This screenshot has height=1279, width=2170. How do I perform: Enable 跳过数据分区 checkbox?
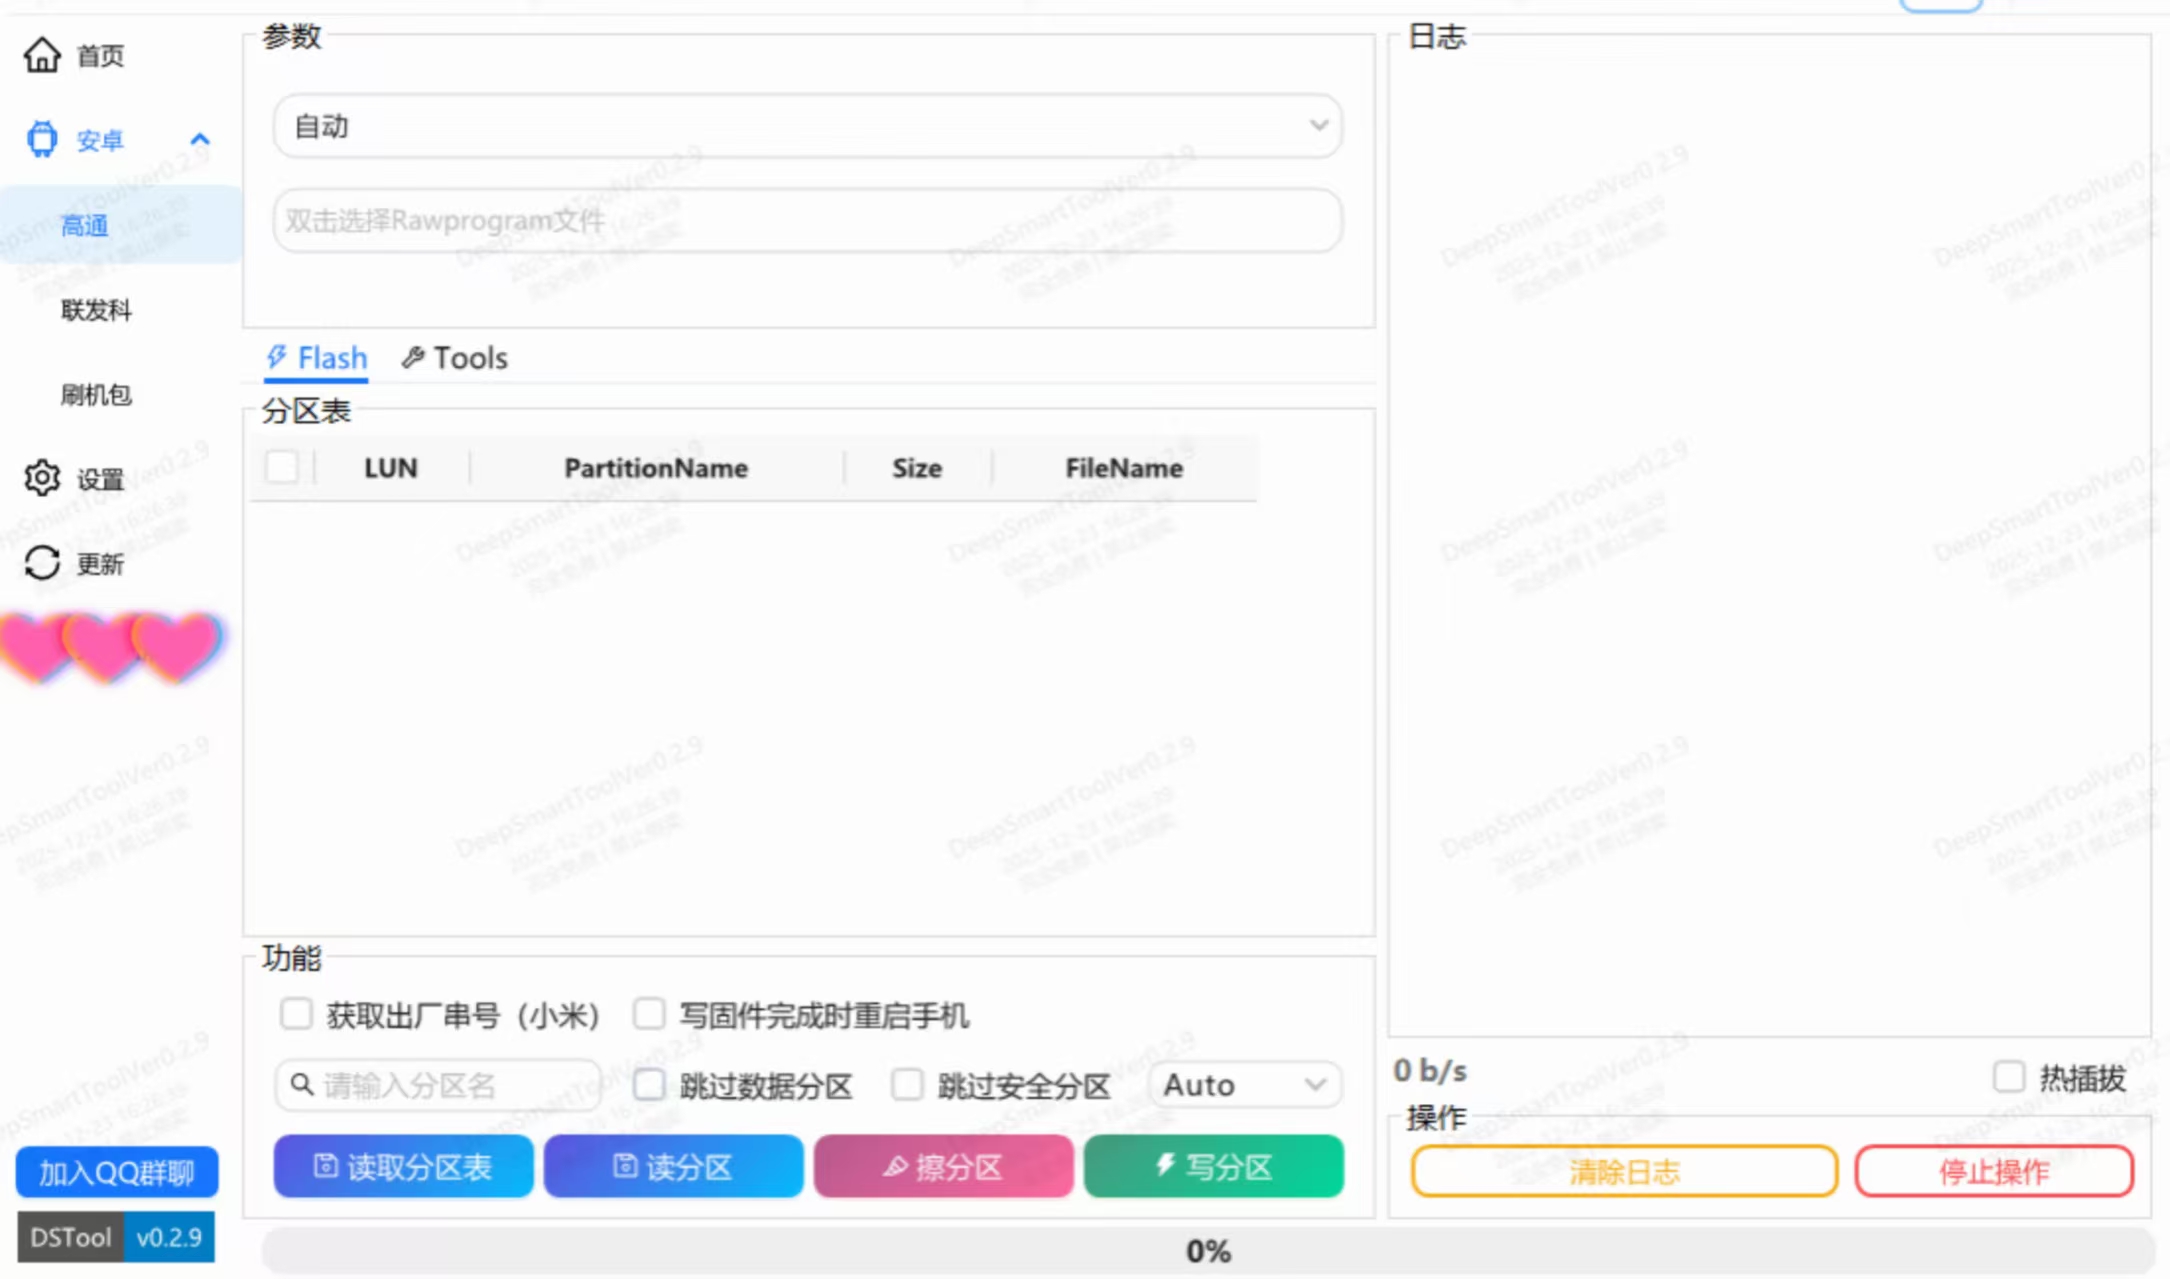coord(650,1084)
